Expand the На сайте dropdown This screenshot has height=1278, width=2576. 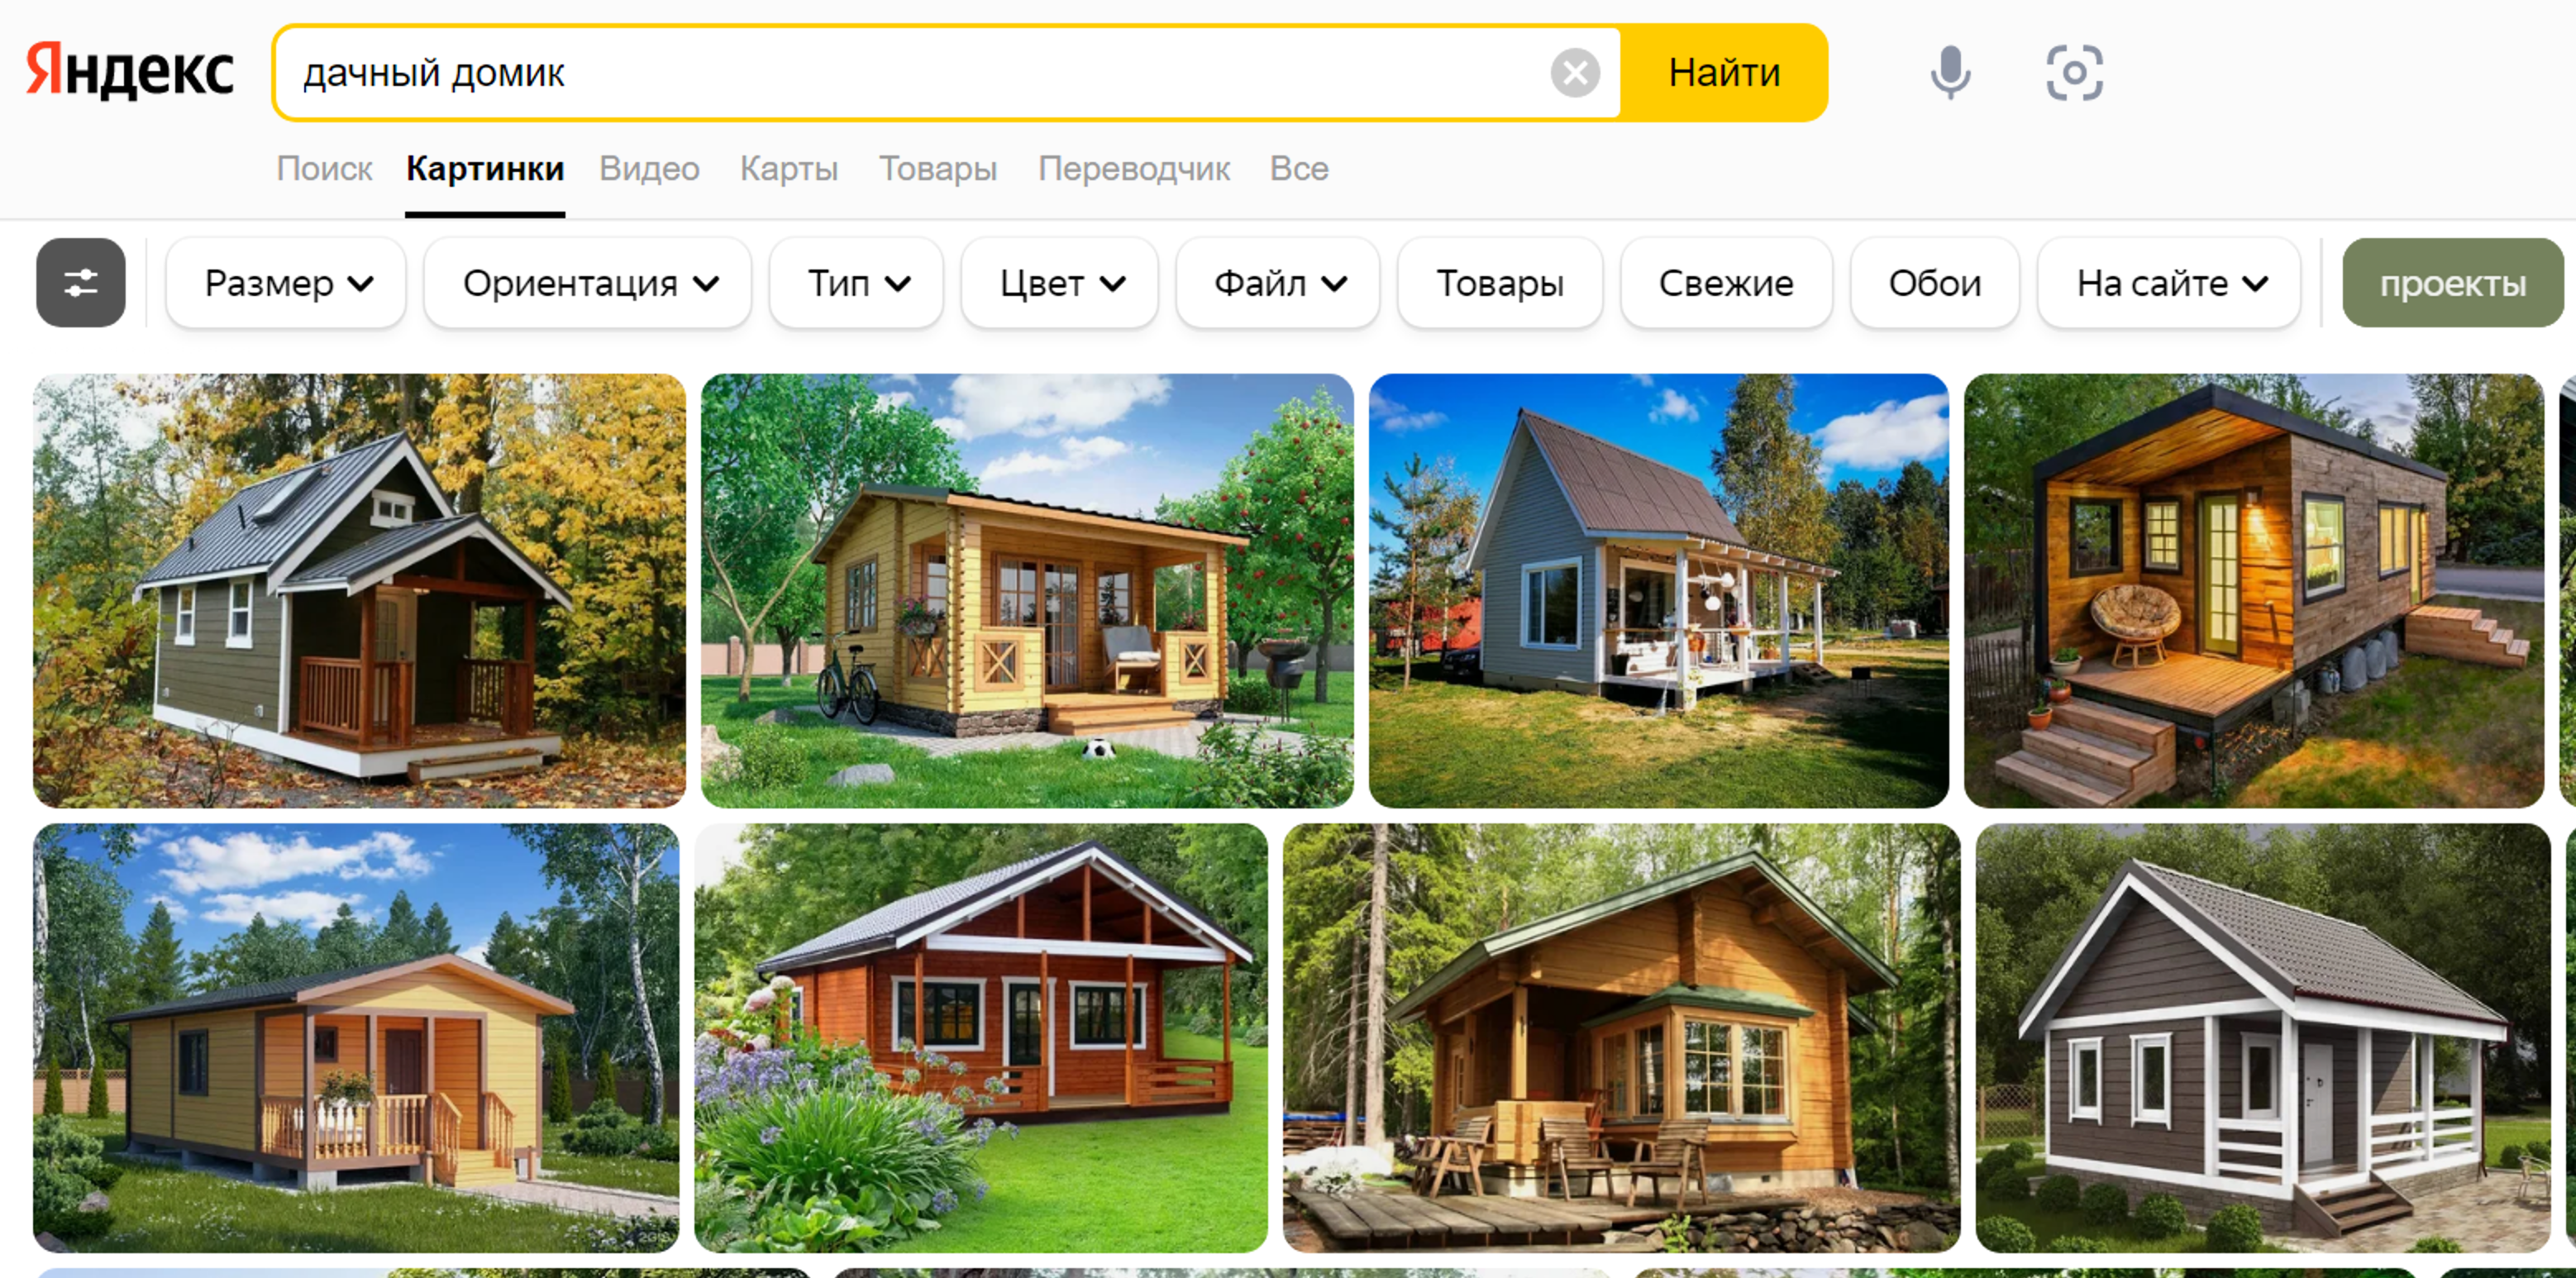[2169, 283]
